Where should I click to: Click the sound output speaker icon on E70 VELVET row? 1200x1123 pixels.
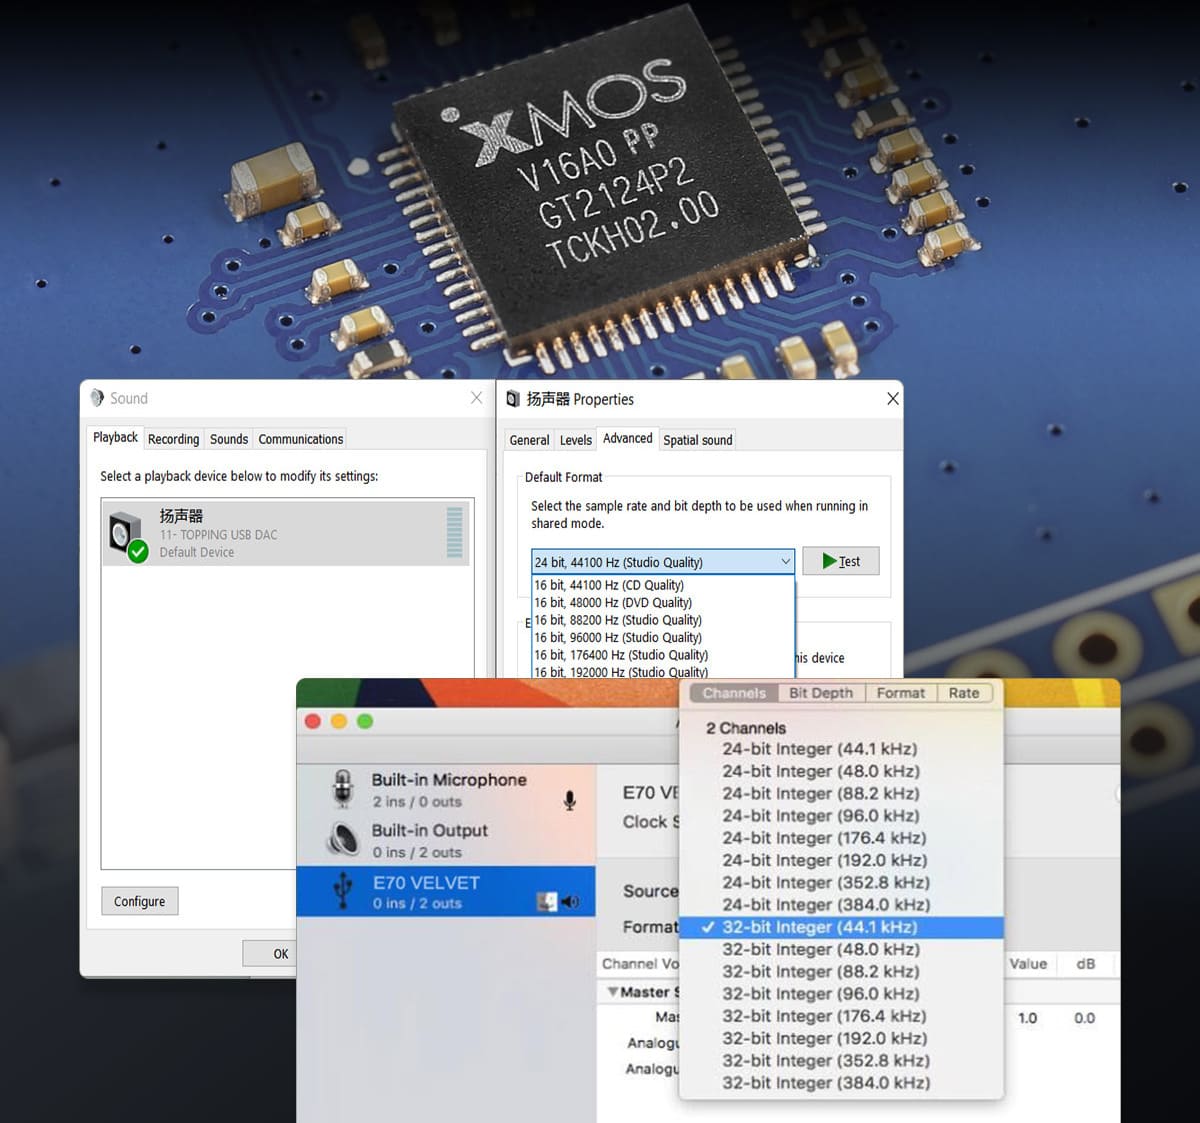tap(570, 902)
